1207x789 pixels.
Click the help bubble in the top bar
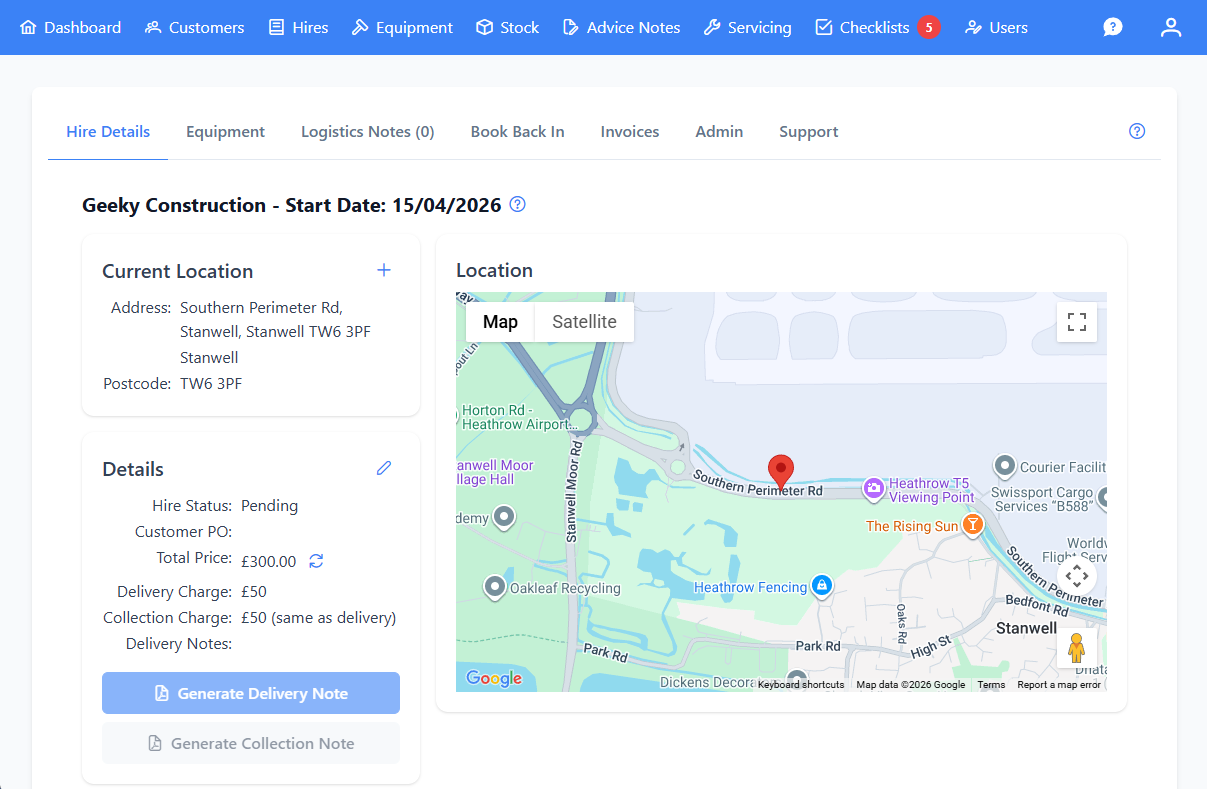pyautogui.click(x=1113, y=27)
